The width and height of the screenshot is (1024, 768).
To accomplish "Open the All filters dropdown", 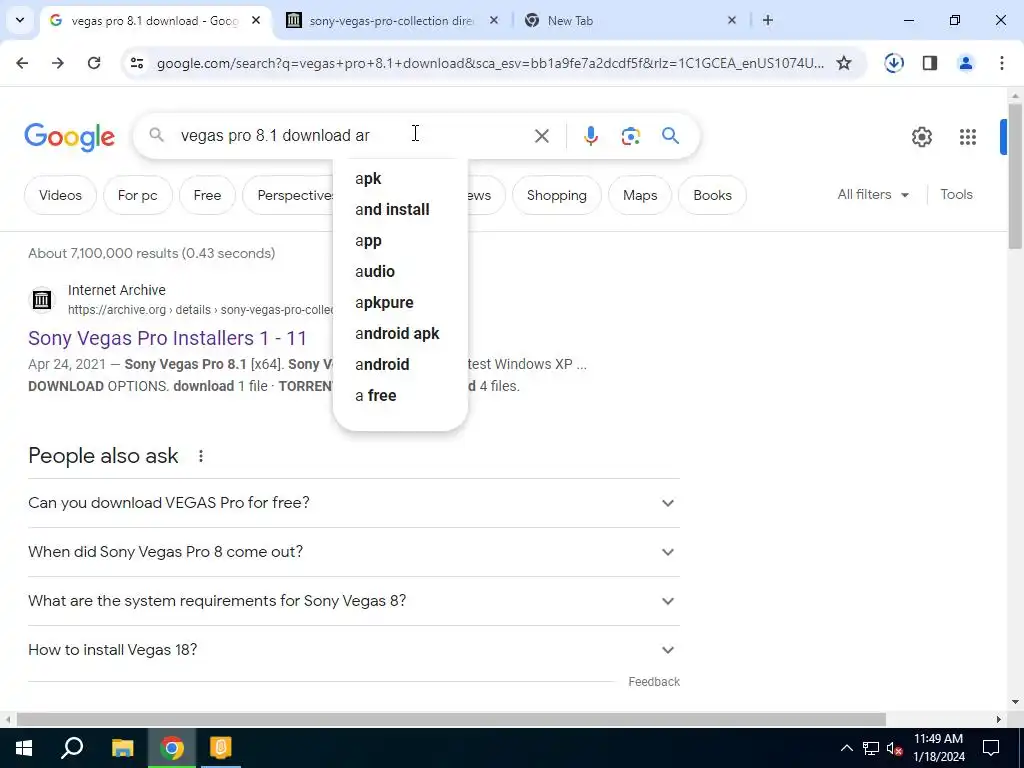I will coord(873,195).
